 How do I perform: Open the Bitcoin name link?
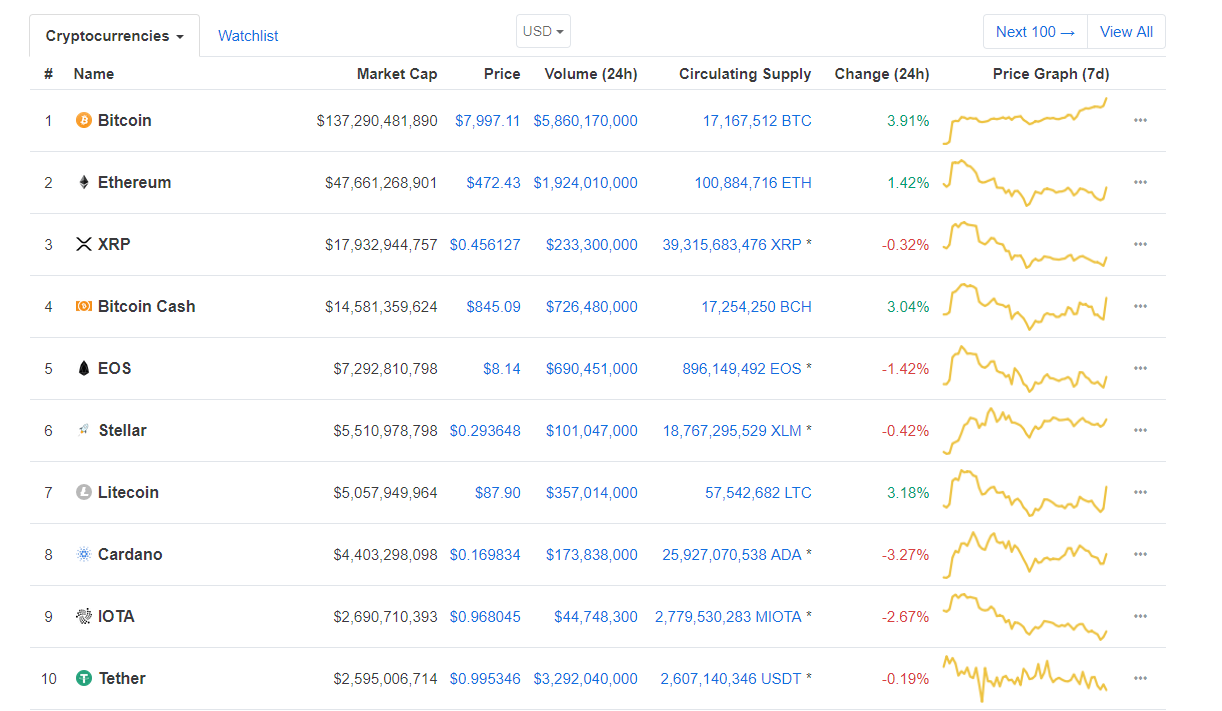125,120
